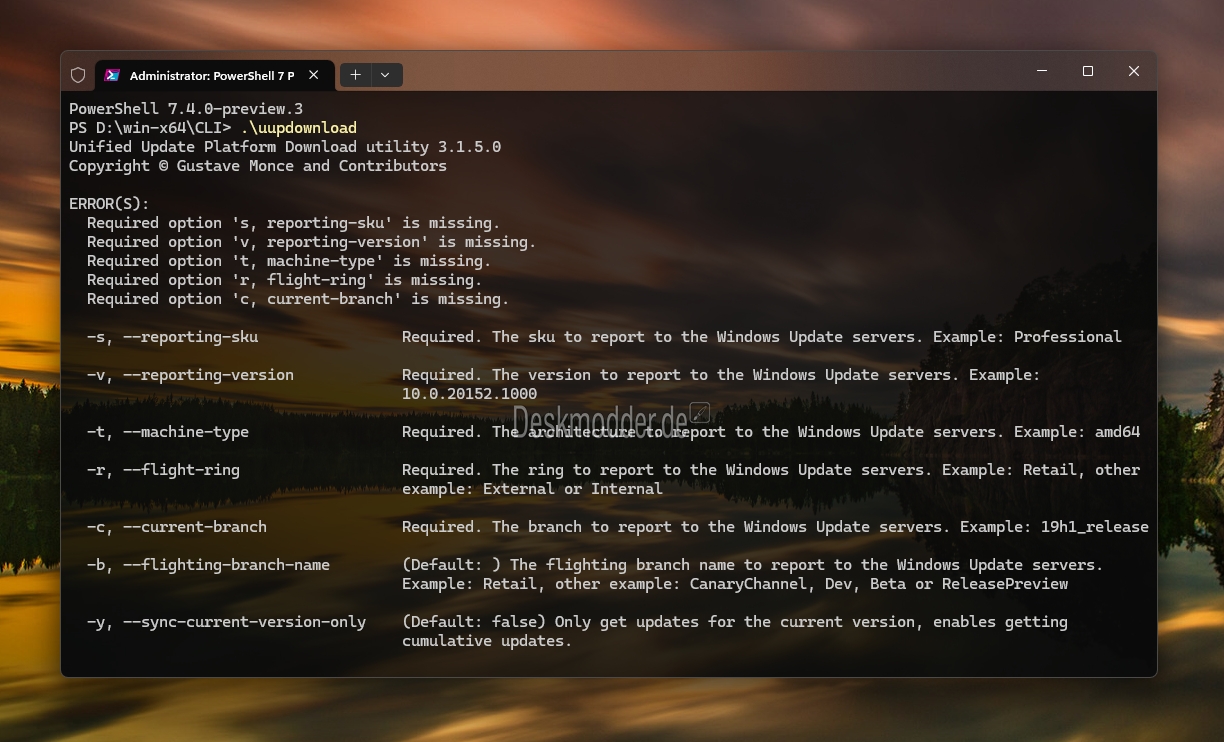The image size is (1224, 742).
Task: Click the 'Example: Professional' text
Action: [1027, 337]
